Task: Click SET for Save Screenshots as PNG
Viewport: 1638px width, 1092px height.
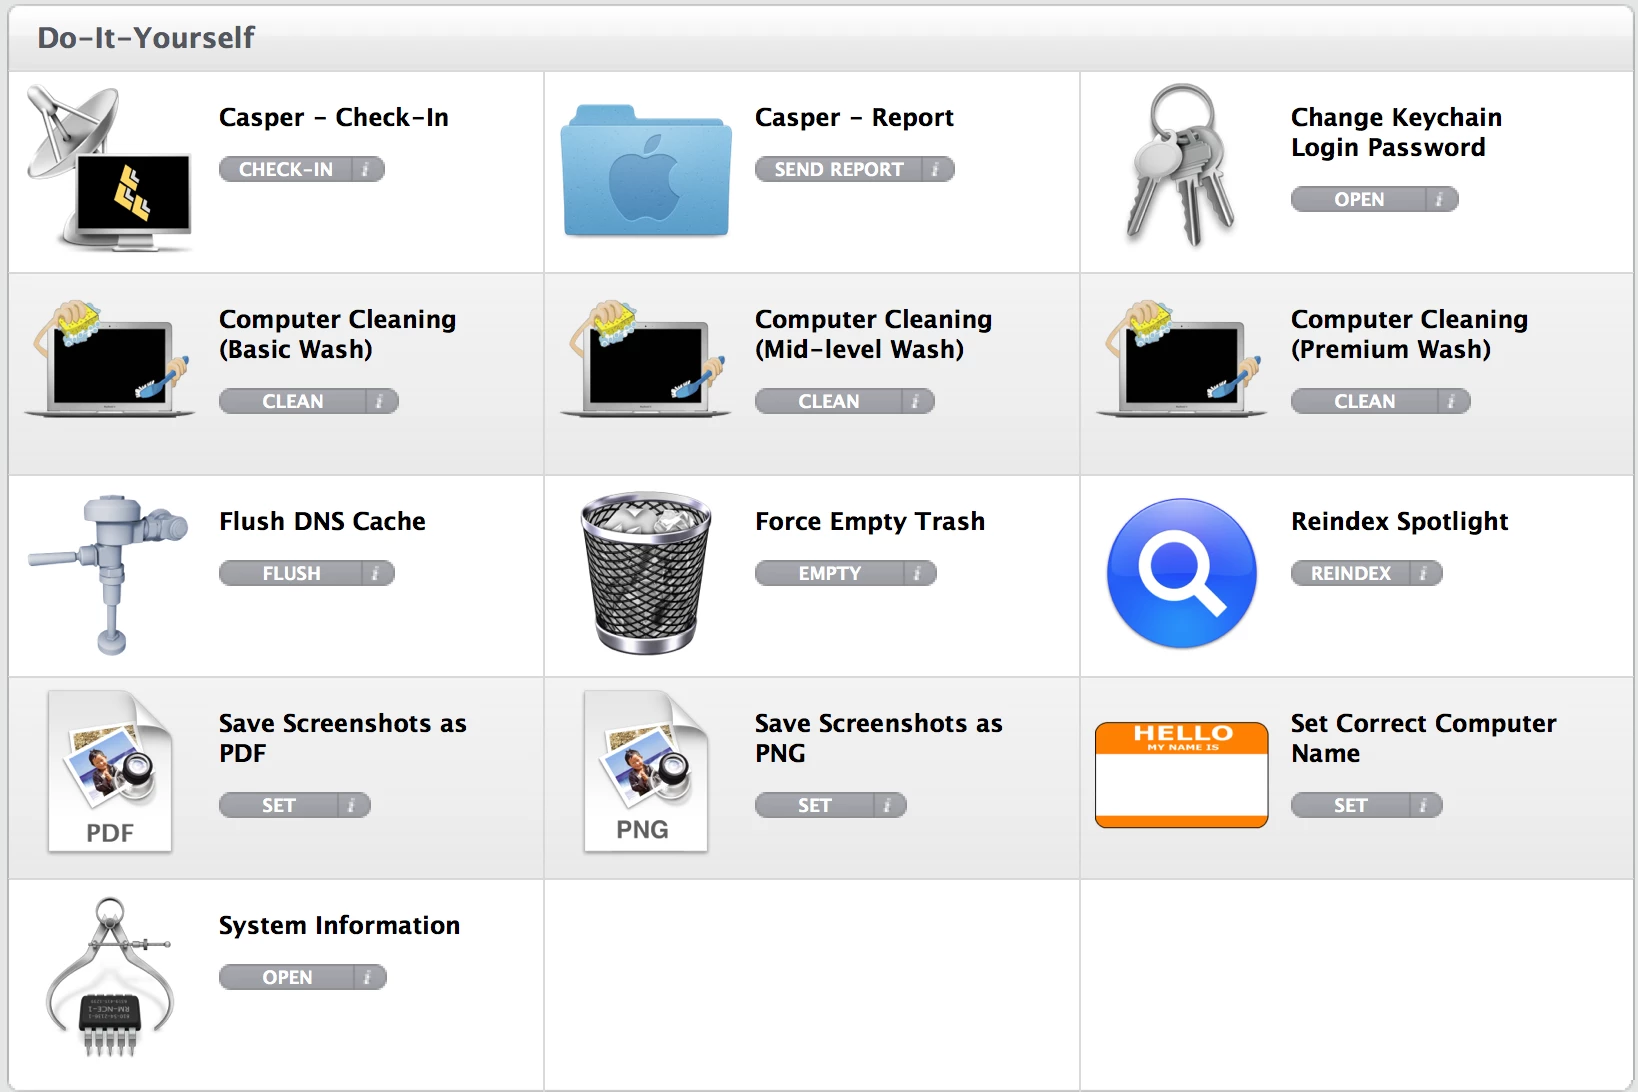Action: [814, 806]
